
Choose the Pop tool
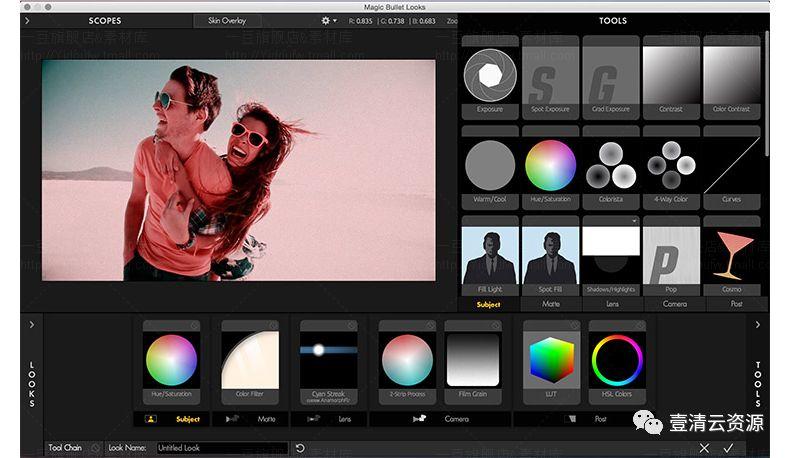pyautogui.click(x=671, y=256)
